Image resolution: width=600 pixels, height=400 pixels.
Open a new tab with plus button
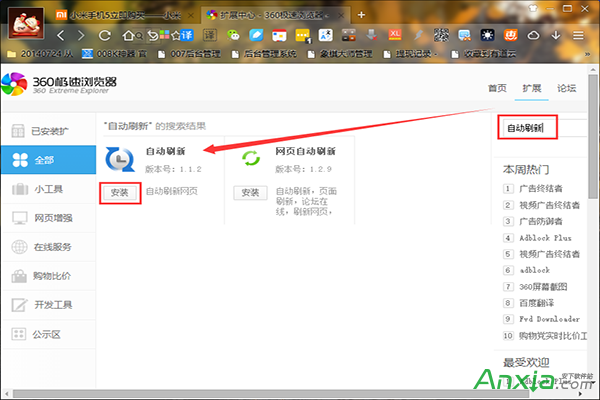(361, 15)
